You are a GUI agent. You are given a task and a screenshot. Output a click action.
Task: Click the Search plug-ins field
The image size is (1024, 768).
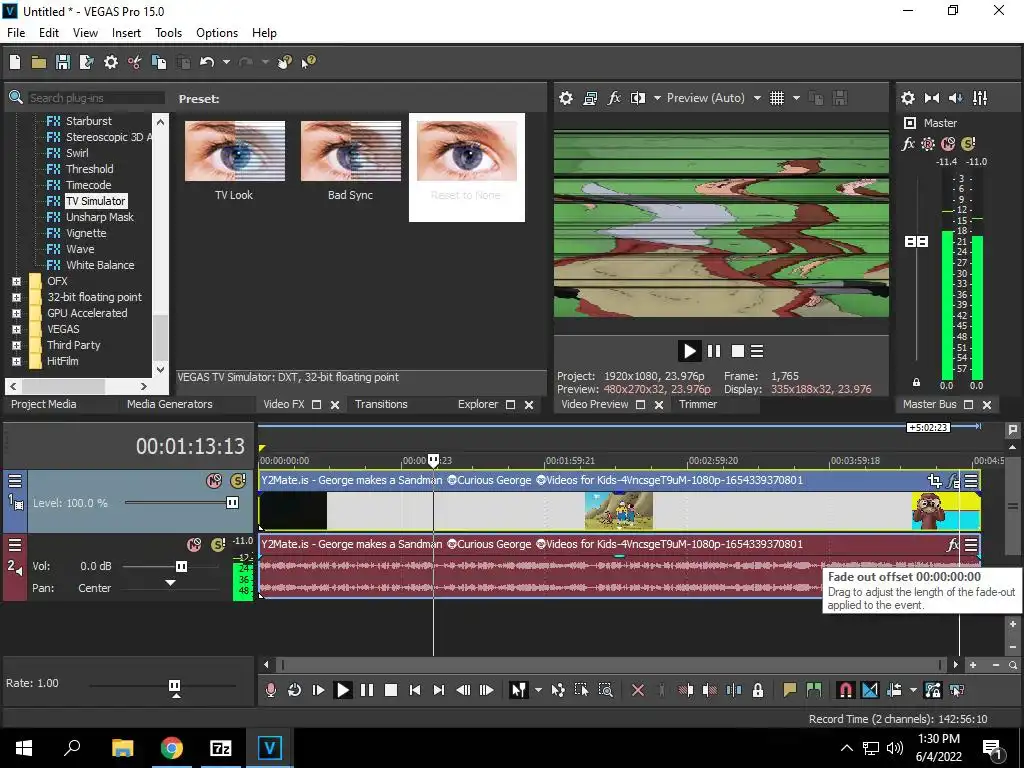(x=96, y=98)
